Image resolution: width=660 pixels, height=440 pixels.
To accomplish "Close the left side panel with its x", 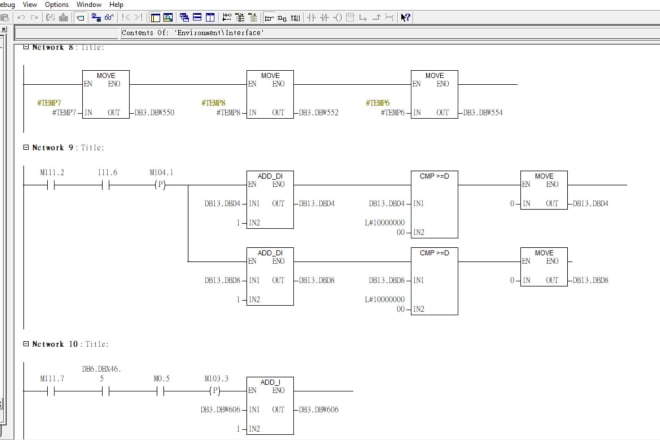I will point(4,29).
